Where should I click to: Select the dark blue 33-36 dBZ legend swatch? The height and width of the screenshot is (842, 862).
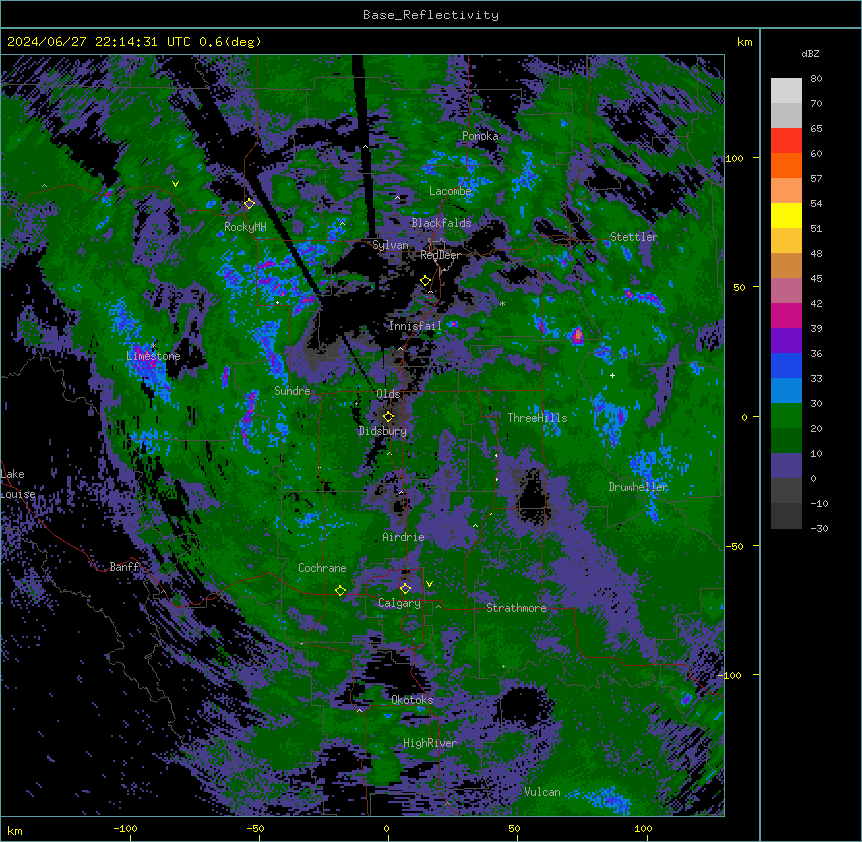[786, 365]
